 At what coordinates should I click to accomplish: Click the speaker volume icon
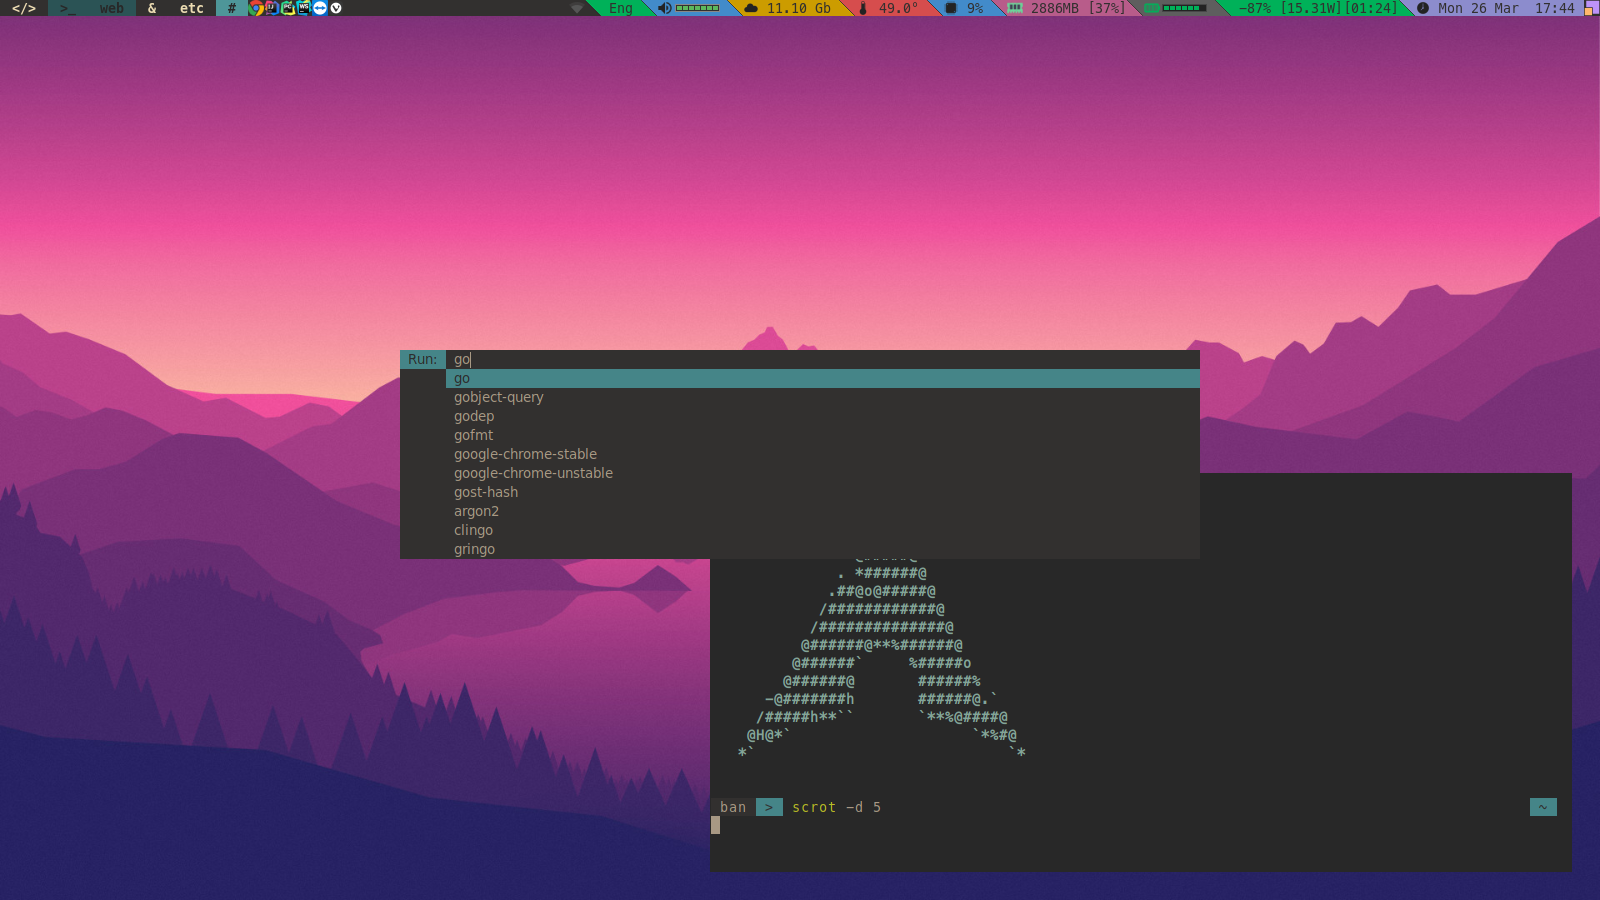coord(664,8)
